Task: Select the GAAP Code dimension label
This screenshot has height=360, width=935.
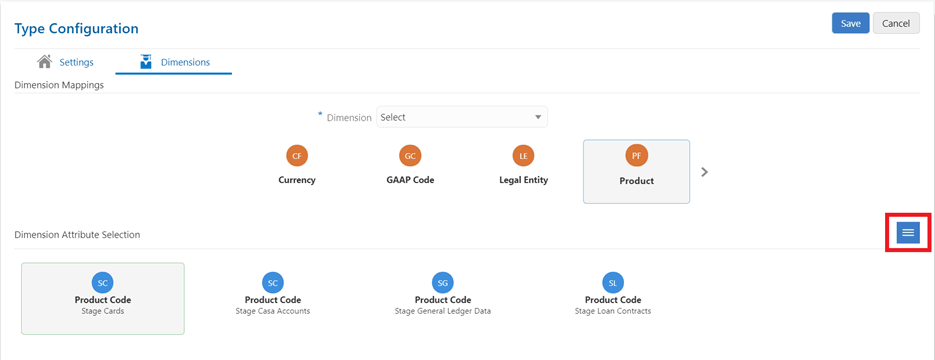Action: point(410,180)
